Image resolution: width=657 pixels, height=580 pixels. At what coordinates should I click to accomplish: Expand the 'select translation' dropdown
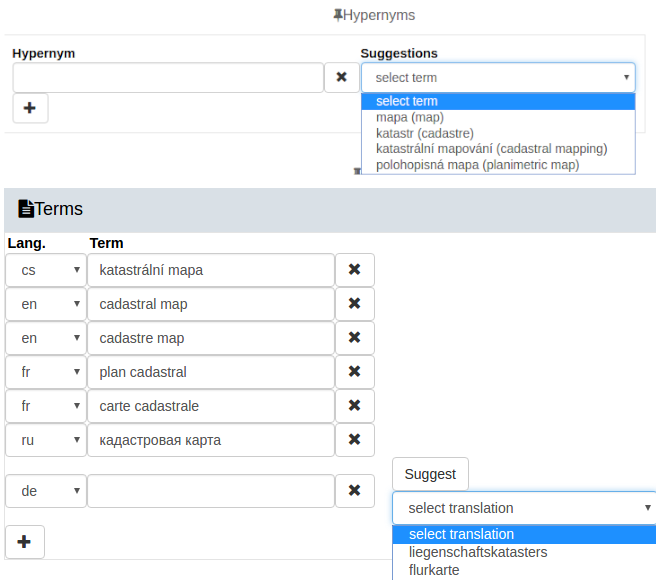(x=524, y=508)
